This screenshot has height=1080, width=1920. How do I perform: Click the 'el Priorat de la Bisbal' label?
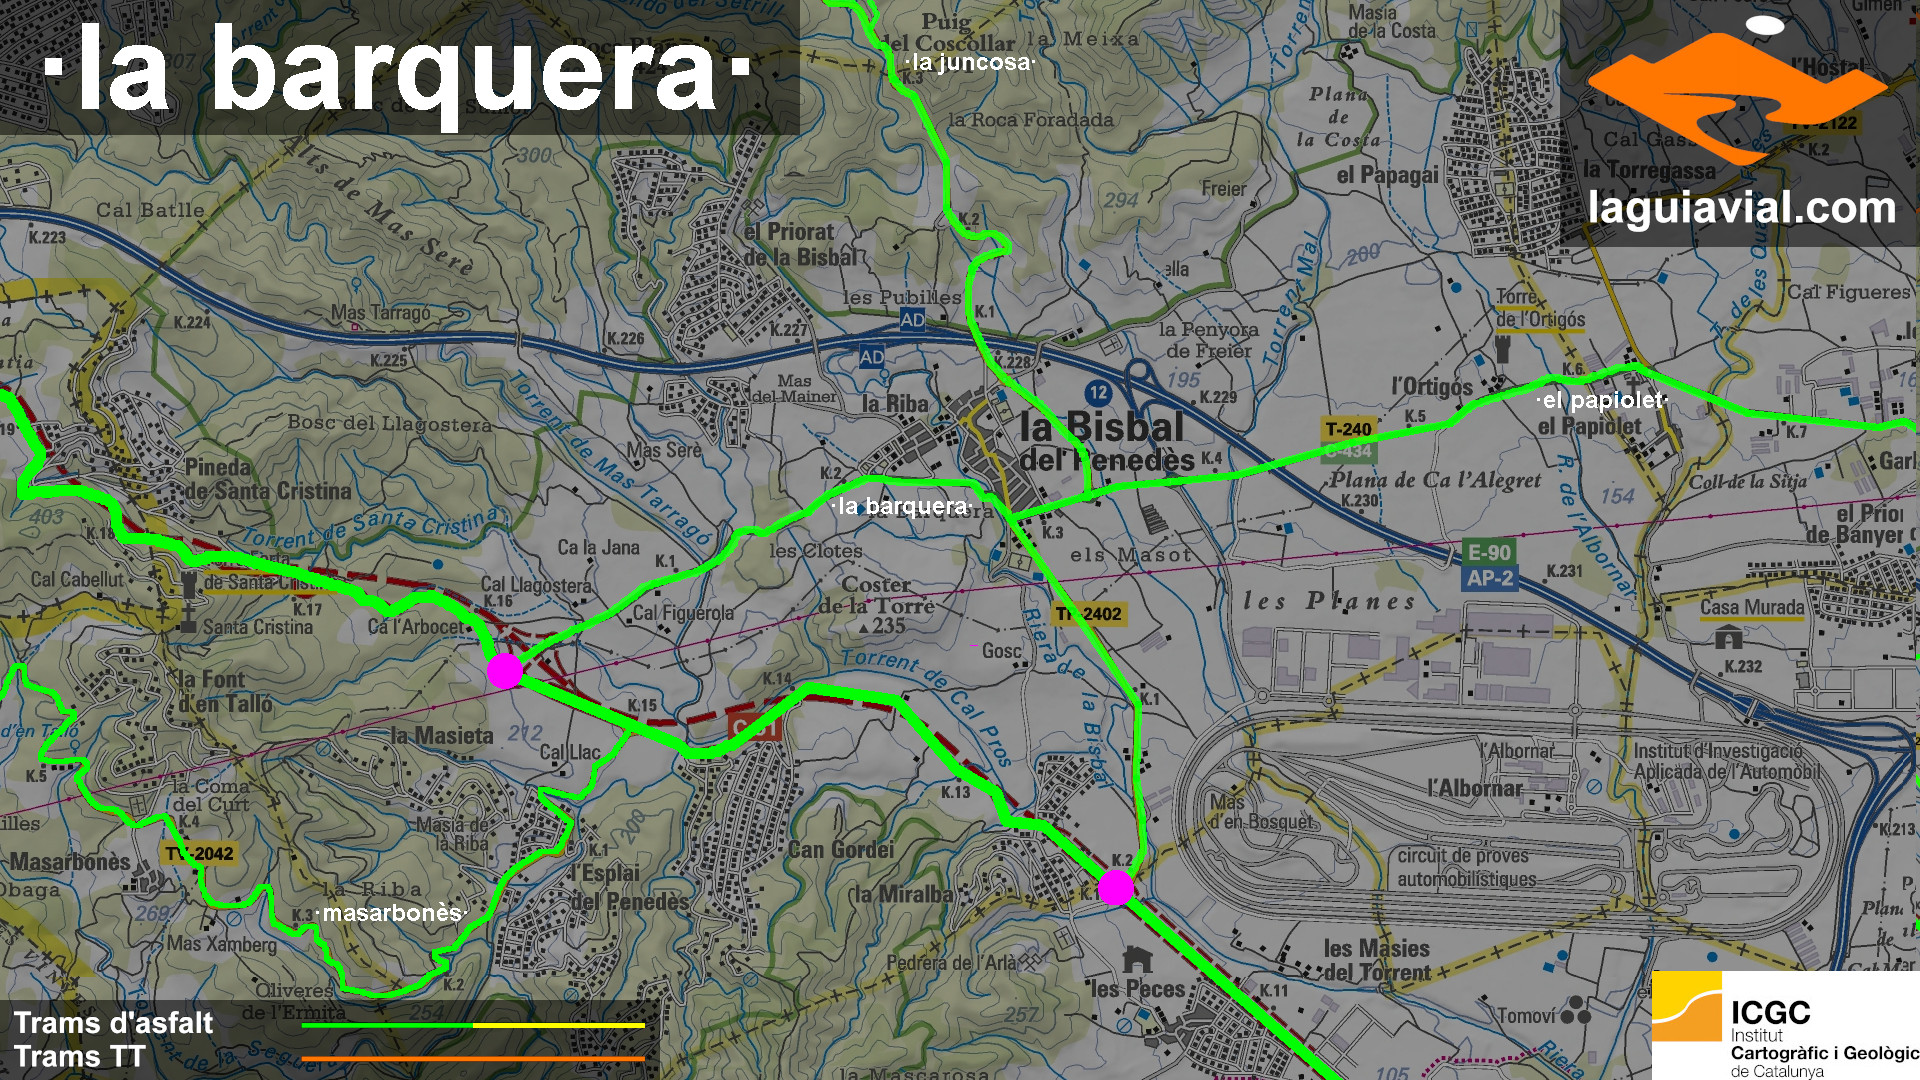pyautogui.click(x=802, y=244)
